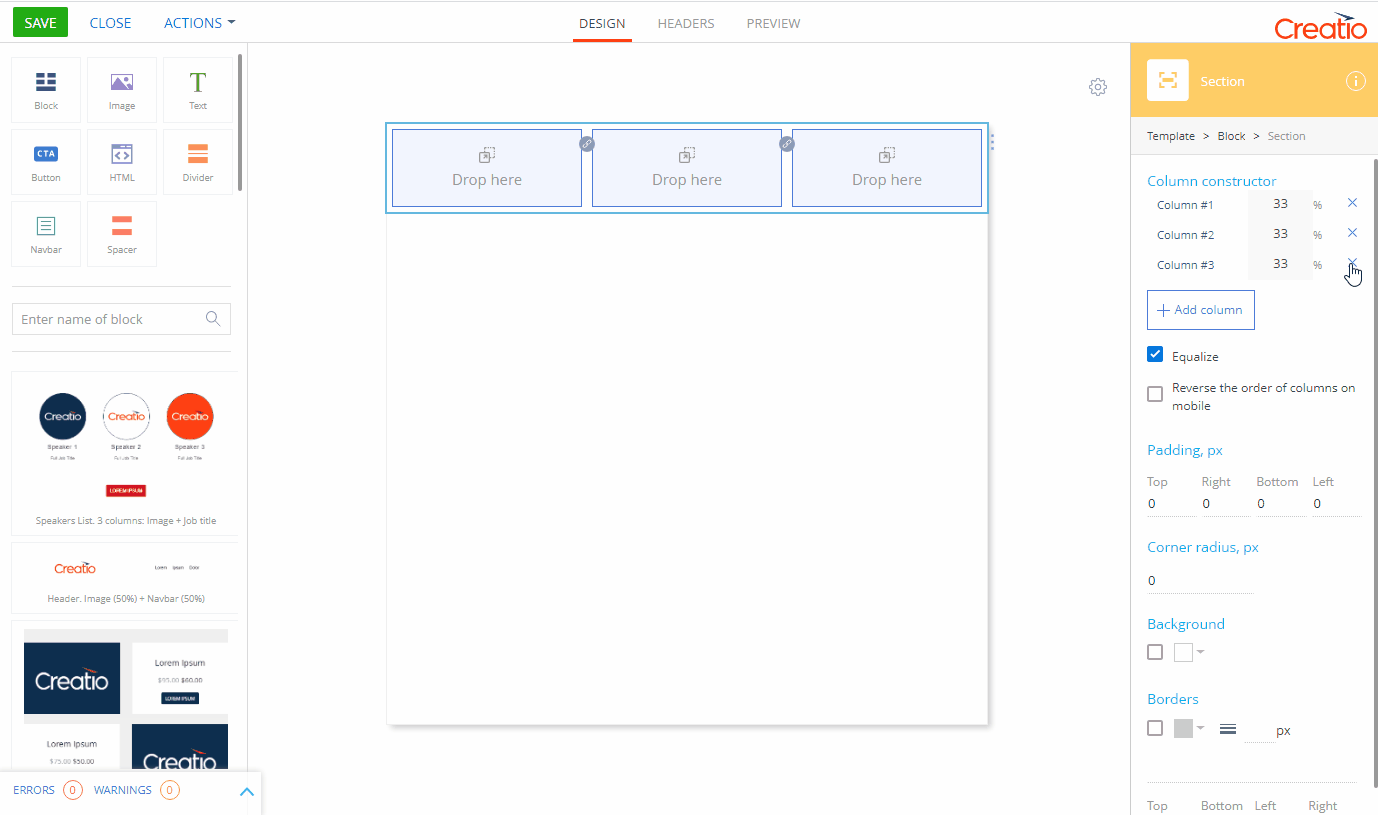Click the Section icon in the yellow header
Image resolution: width=1378 pixels, height=815 pixels.
click(1168, 81)
